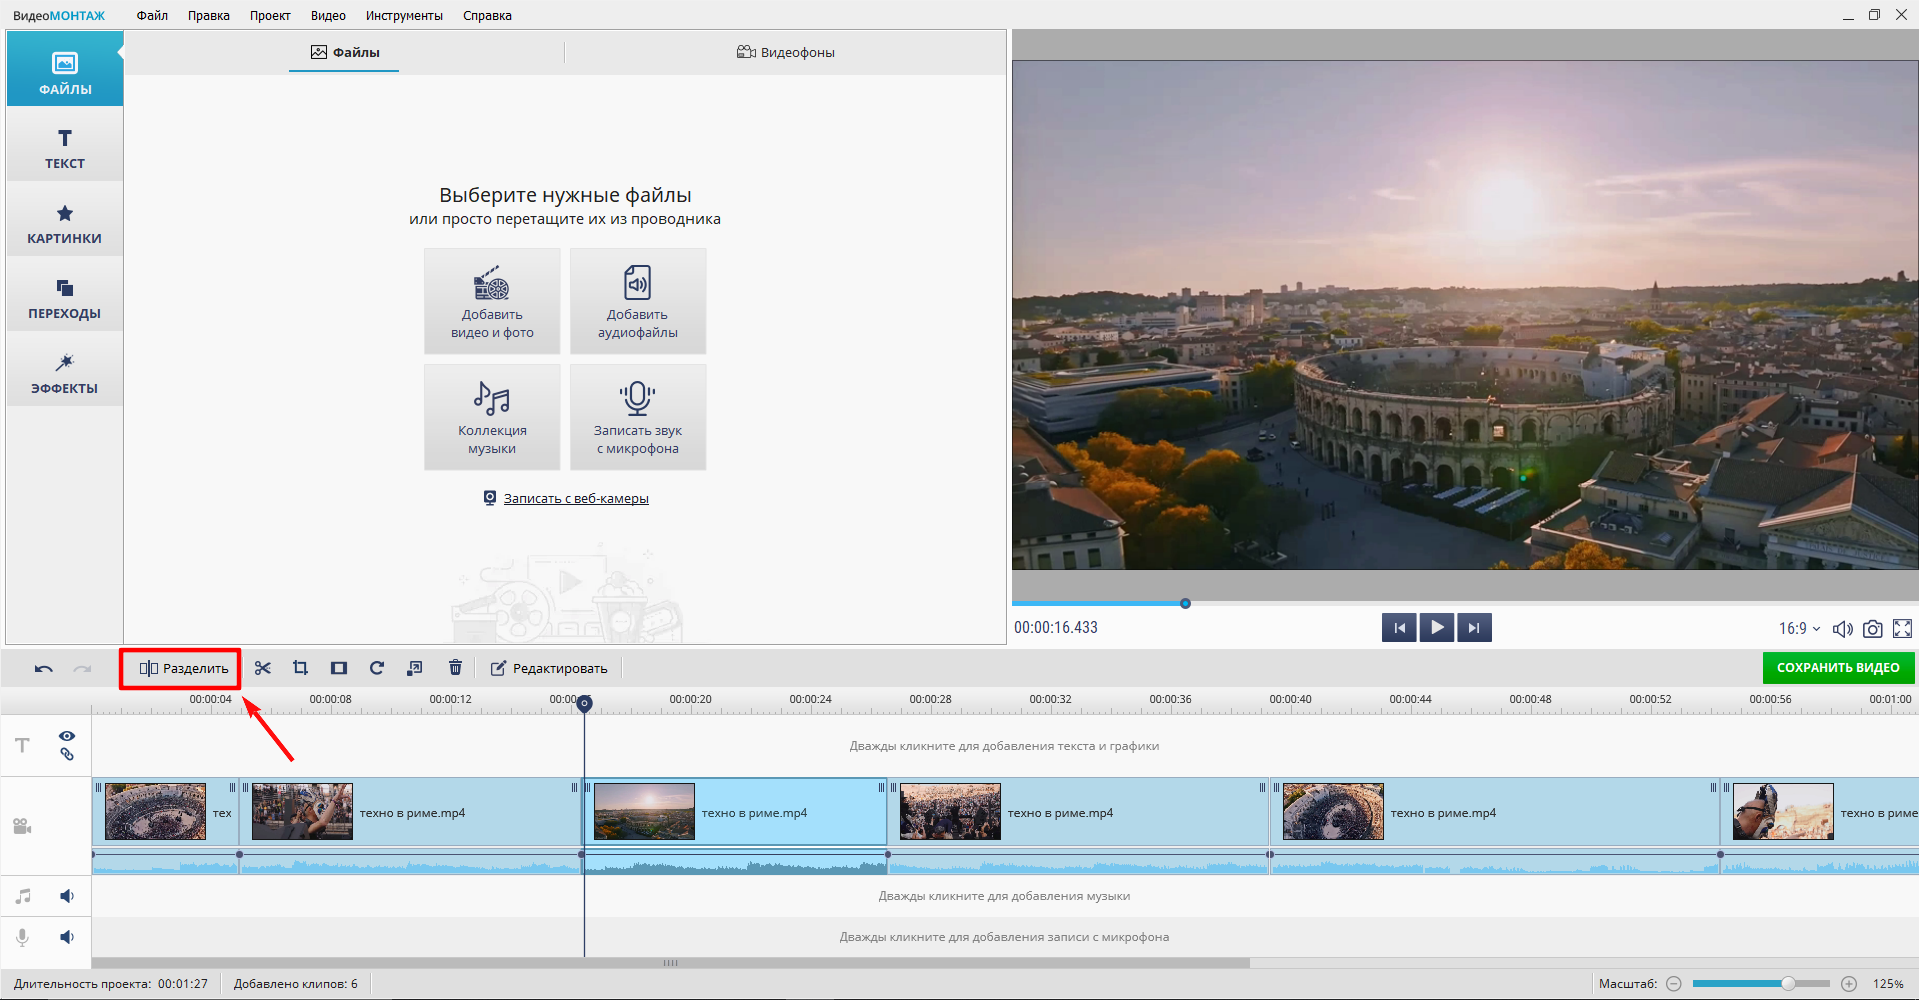Expand the 16:9 aspect ratio dropdown
Image resolution: width=1919 pixels, height=1000 pixels.
click(1799, 629)
